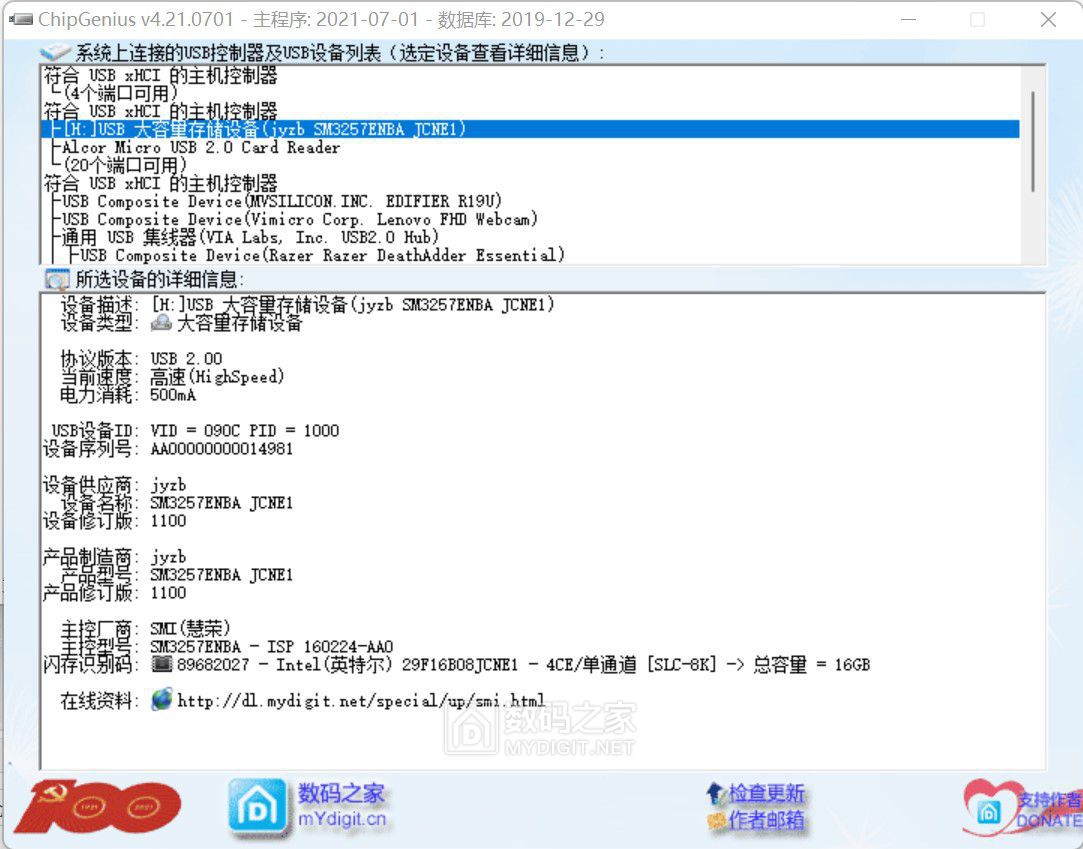Open the dl.mydigit.net smi.html link
Screen dimensions: 1083x849
click(361, 701)
